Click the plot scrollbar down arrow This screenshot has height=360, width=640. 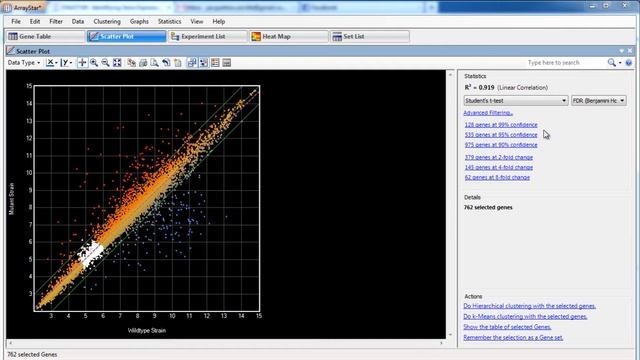coord(451,335)
